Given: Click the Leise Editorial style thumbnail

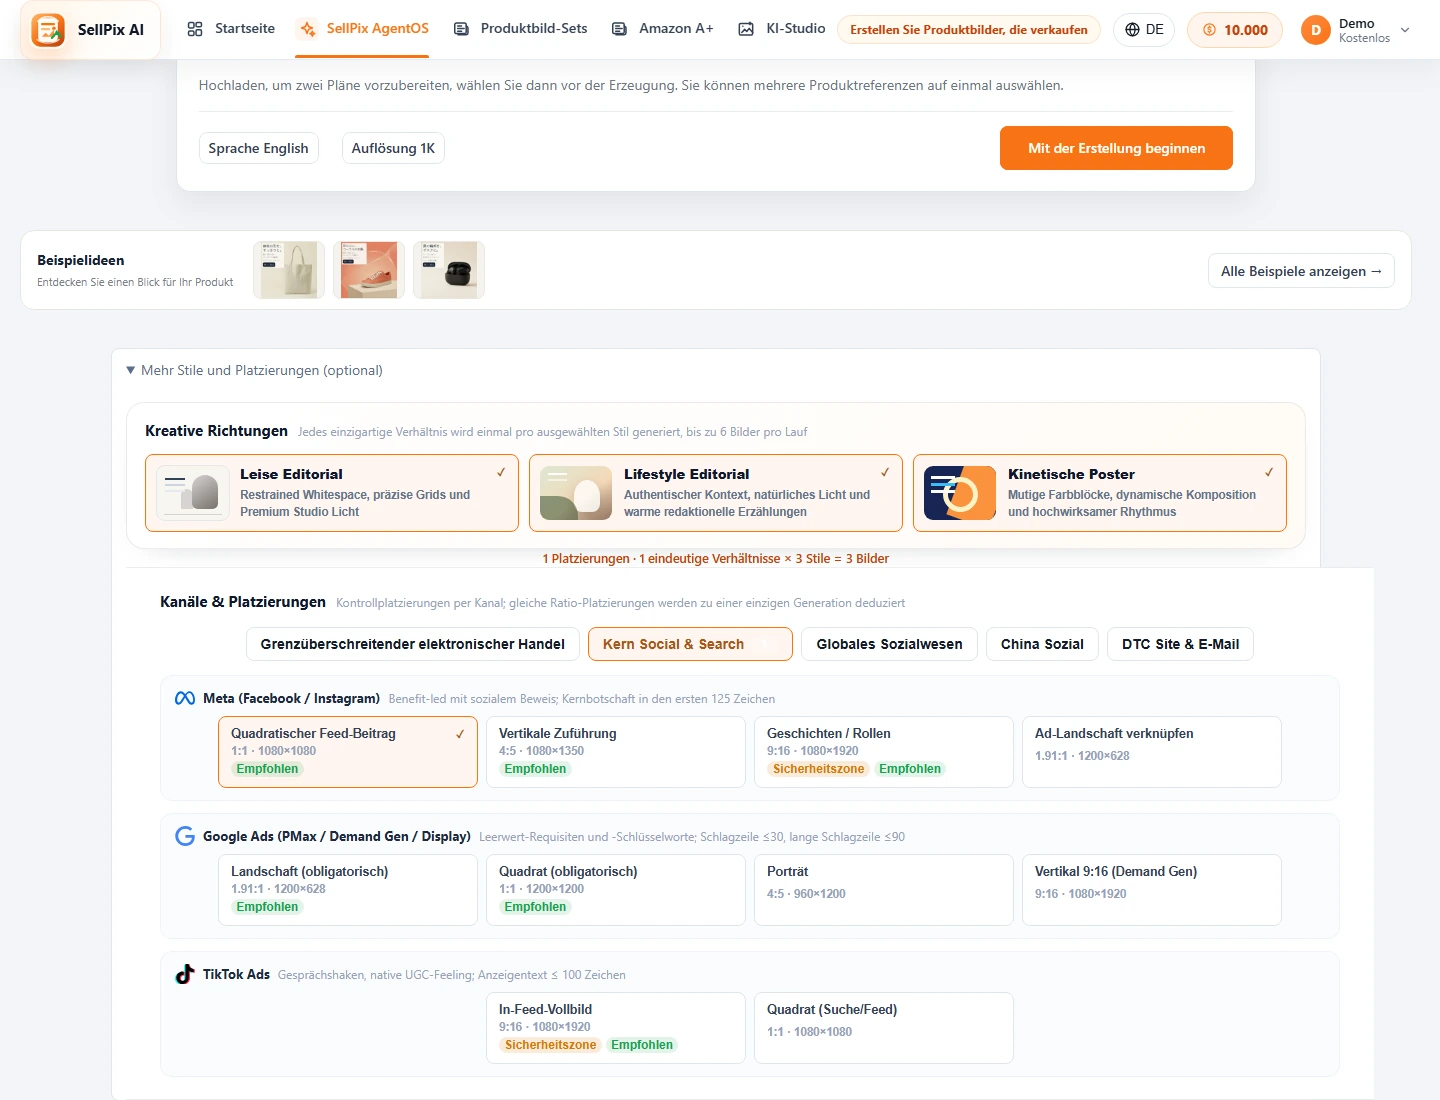Looking at the screenshot, I should coord(193,493).
